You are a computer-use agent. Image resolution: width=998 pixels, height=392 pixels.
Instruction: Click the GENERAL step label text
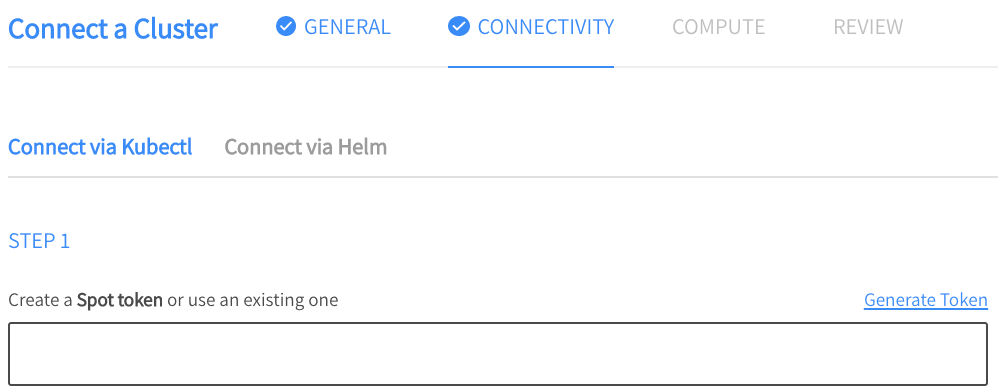click(x=348, y=27)
